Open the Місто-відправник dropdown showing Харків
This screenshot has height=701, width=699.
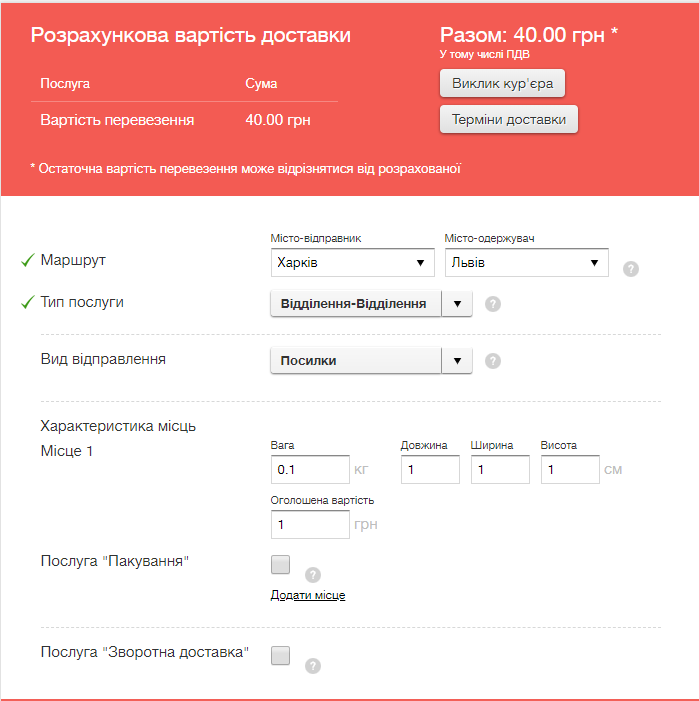pos(353,262)
